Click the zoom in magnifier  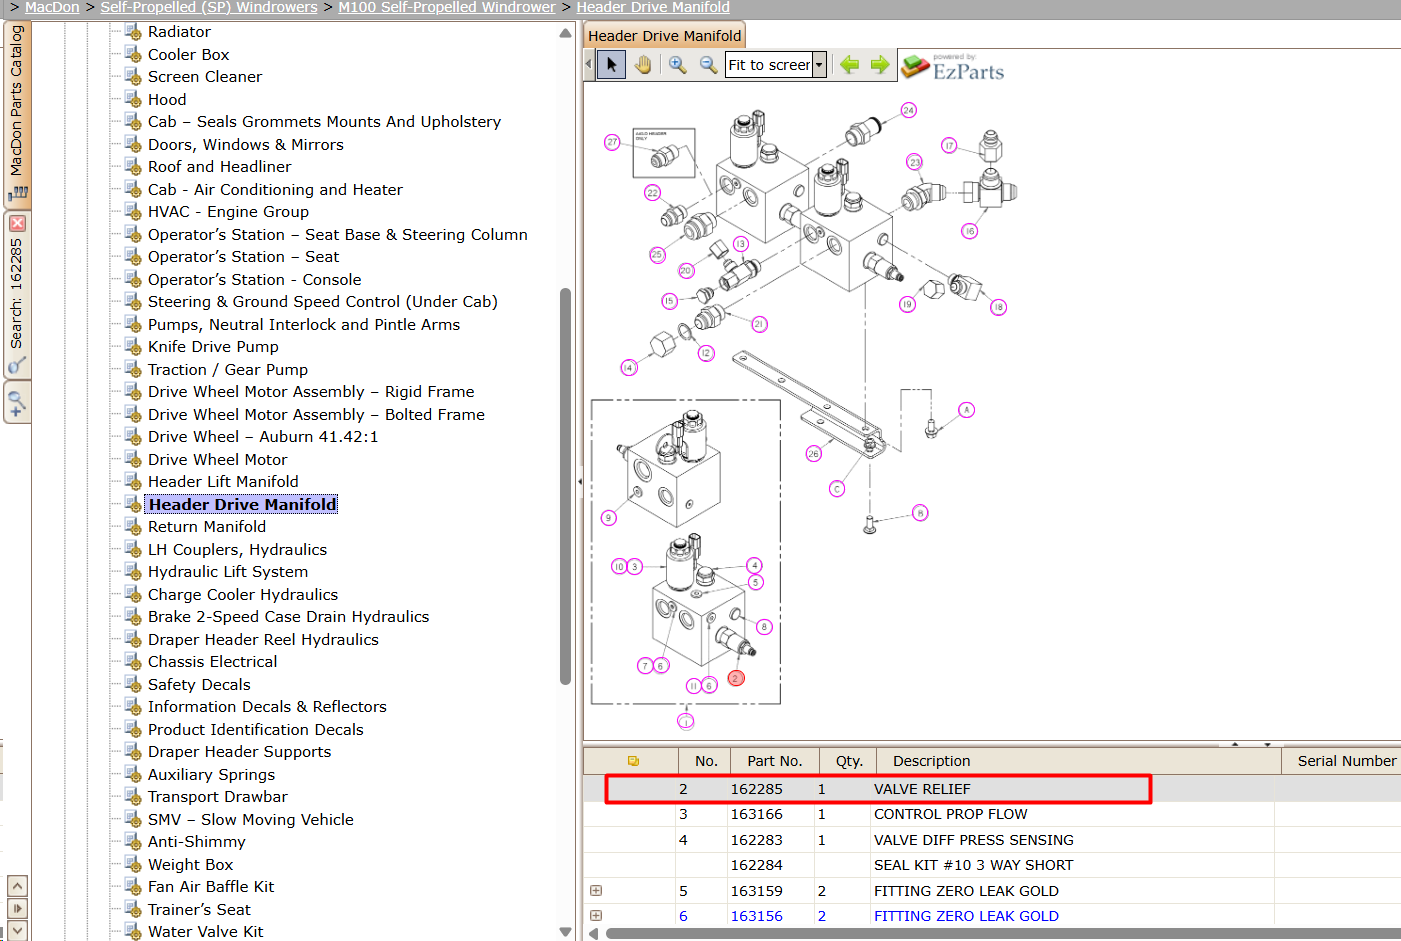(678, 65)
